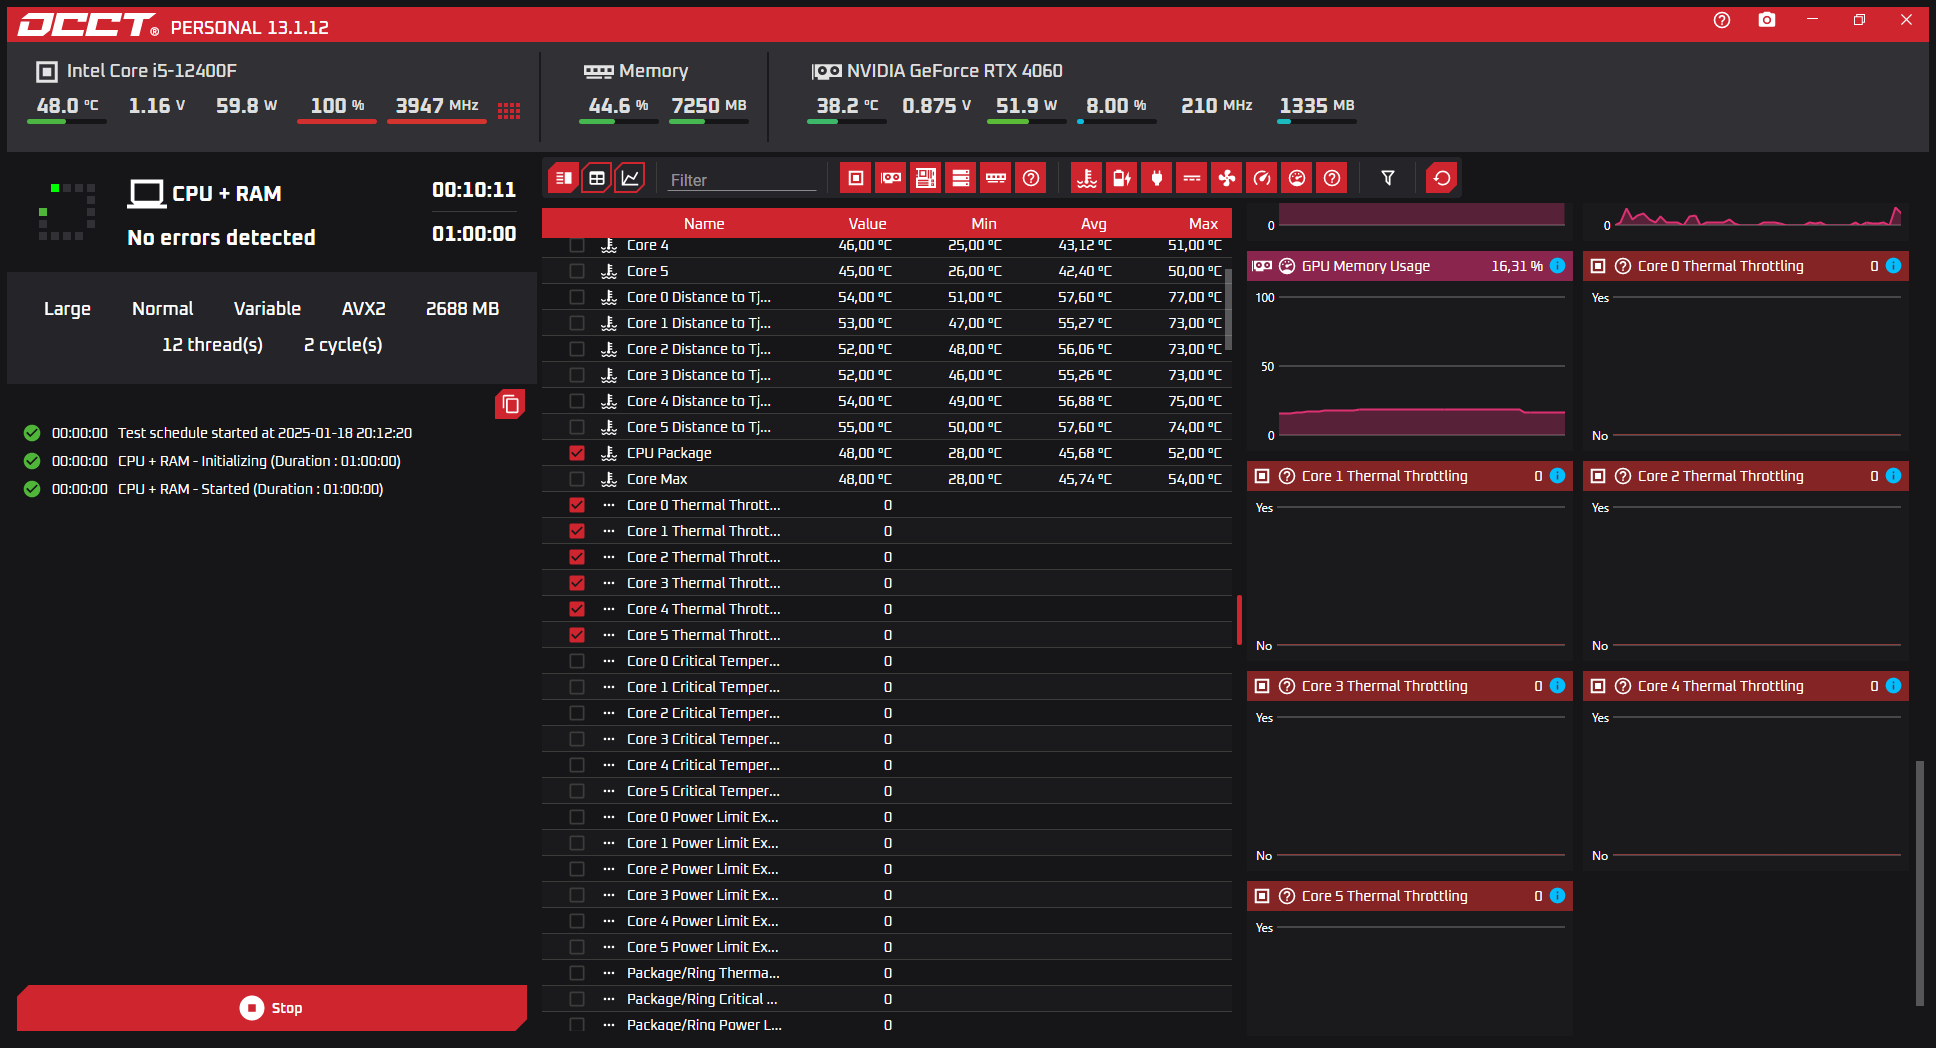Sort the table by Name column

[704, 224]
